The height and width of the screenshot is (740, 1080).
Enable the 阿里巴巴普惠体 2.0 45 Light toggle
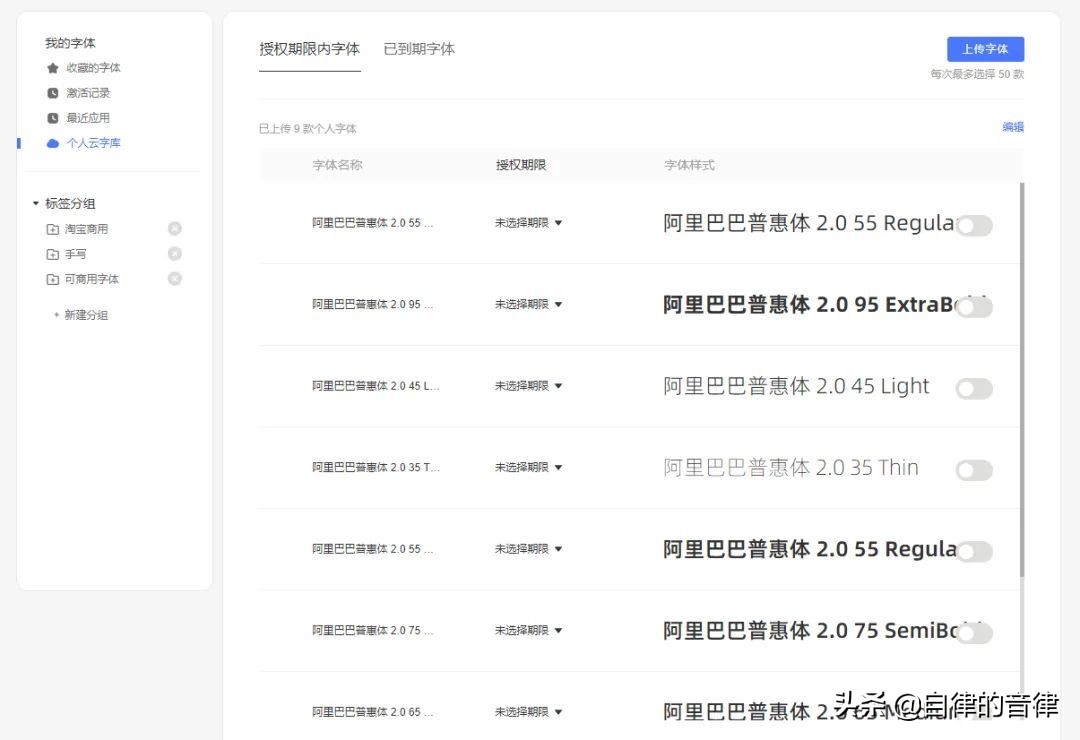[974, 388]
